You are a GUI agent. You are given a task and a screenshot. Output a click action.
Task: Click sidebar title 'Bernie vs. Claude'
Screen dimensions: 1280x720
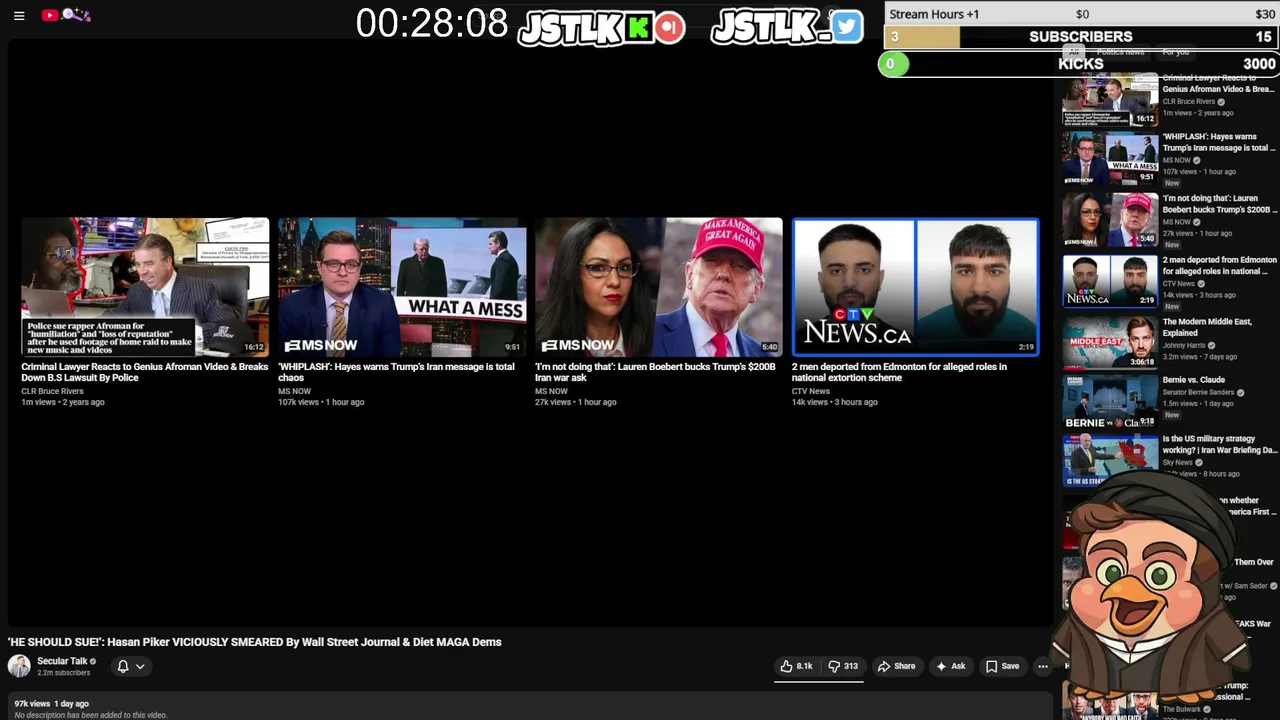[1193, 380]
